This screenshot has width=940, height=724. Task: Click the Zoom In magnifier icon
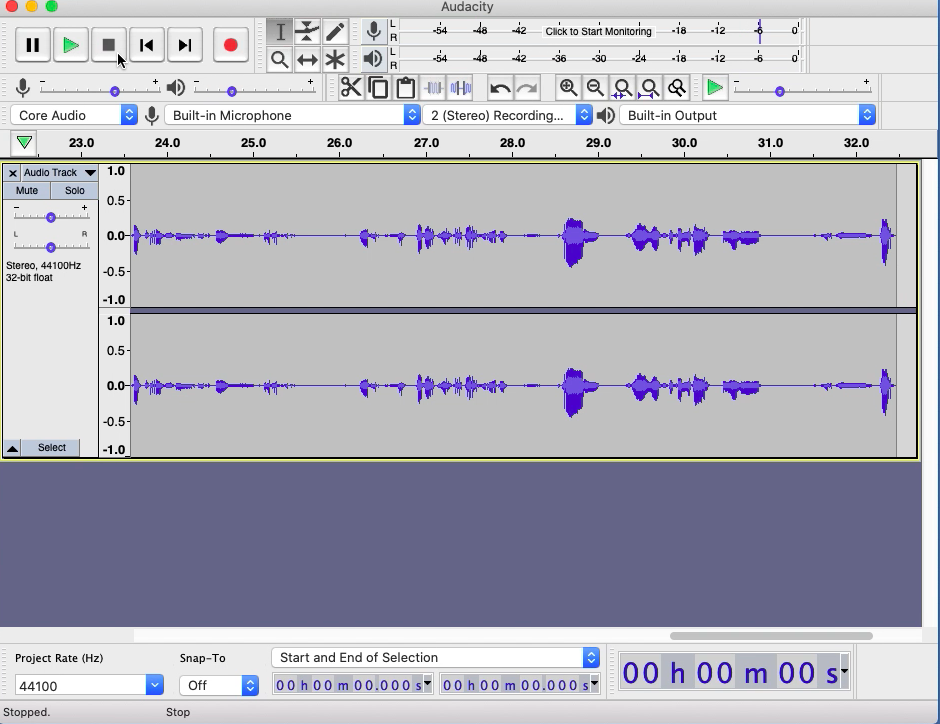click(568, 87)
